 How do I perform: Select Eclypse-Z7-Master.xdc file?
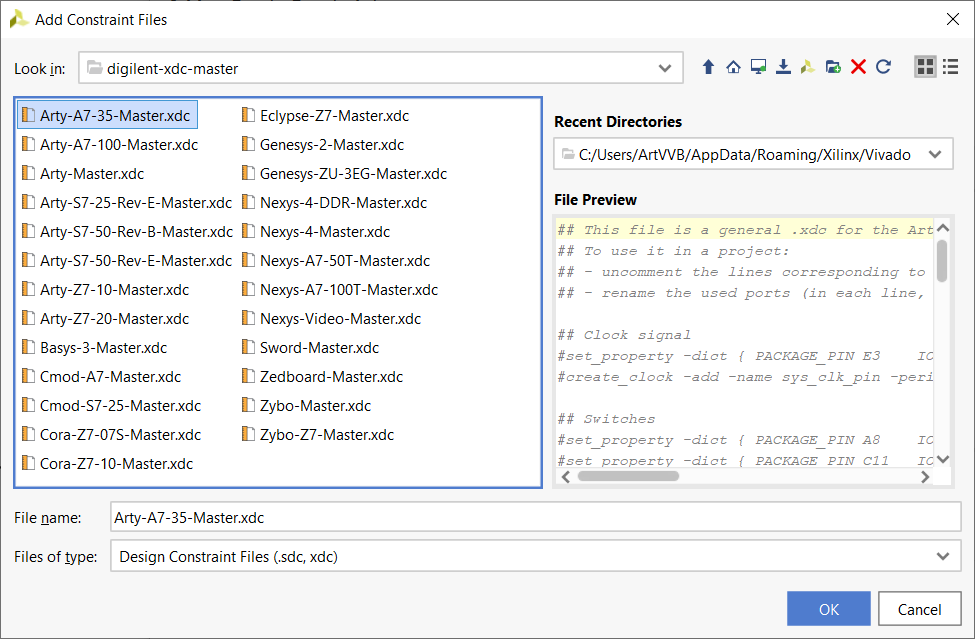326,116
